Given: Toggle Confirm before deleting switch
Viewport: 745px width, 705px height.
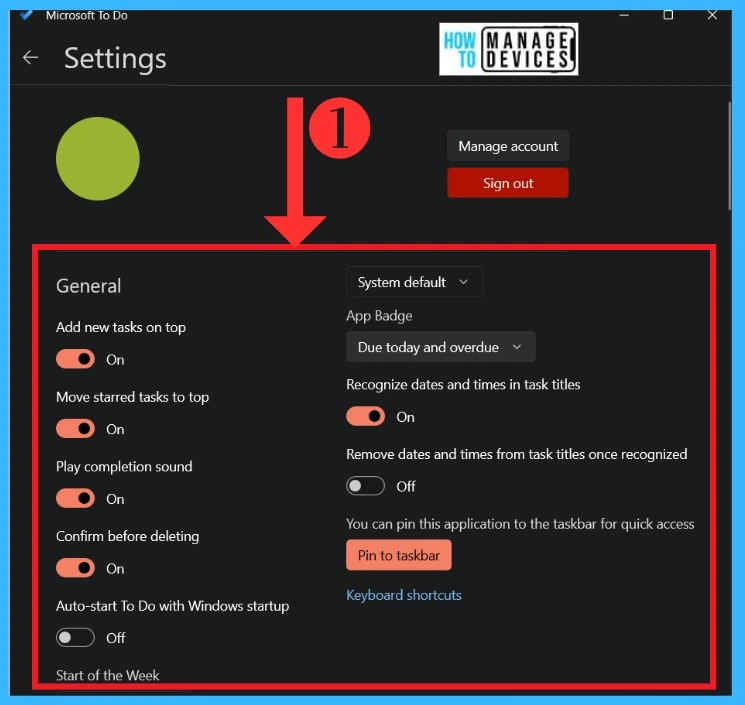Looking at the screenshot, I should [x=75, y=568].
